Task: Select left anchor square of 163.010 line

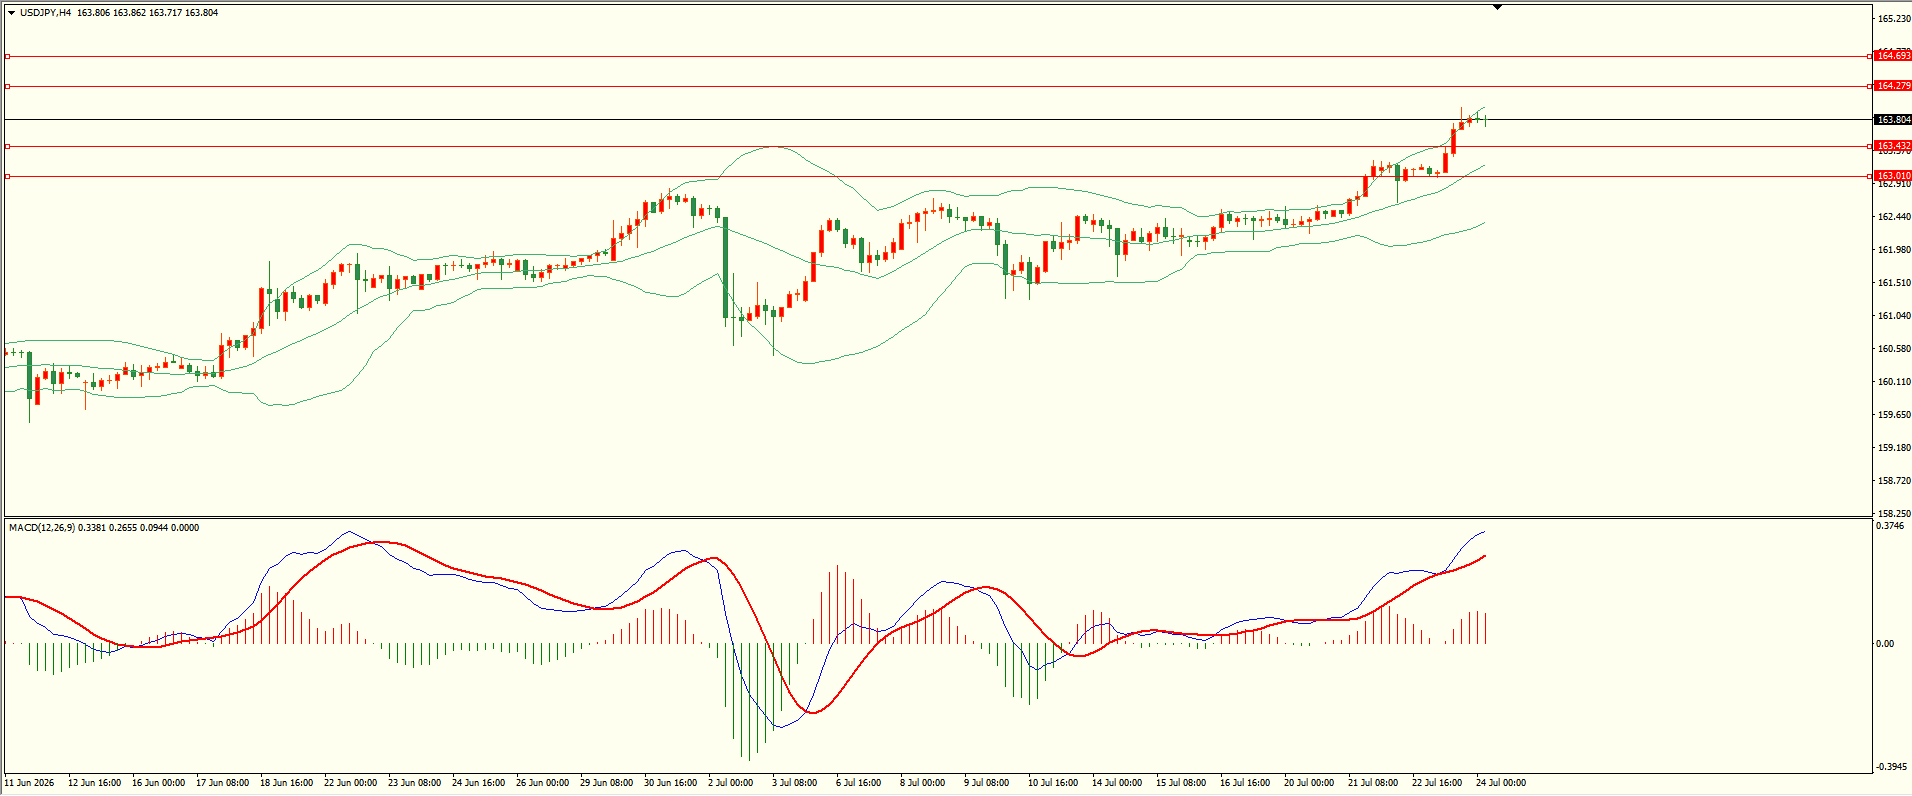Action: 7,176
